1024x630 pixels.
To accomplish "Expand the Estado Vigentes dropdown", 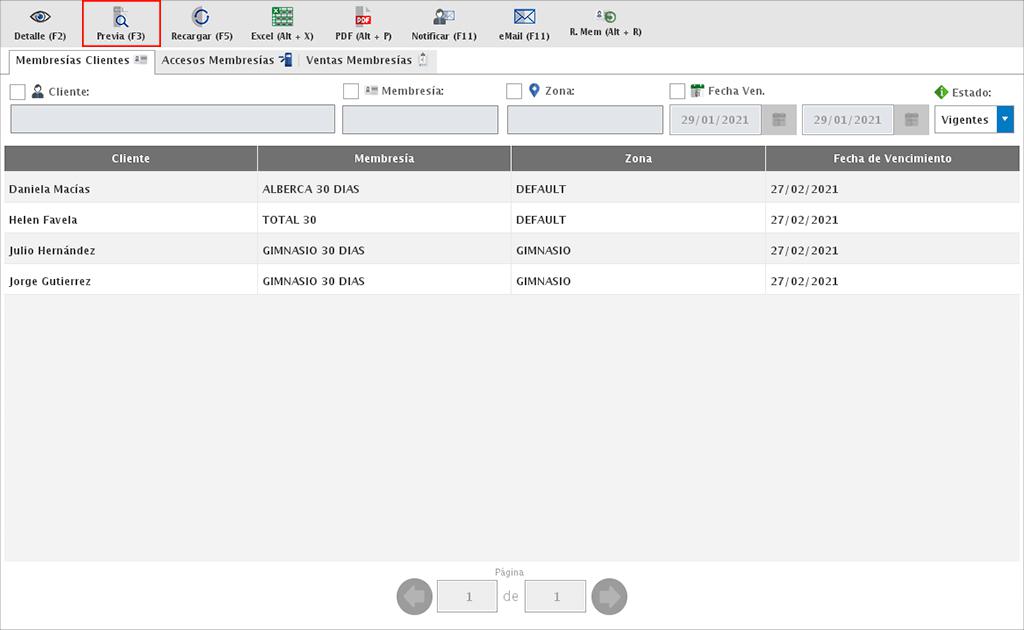I will [1005, 120].
